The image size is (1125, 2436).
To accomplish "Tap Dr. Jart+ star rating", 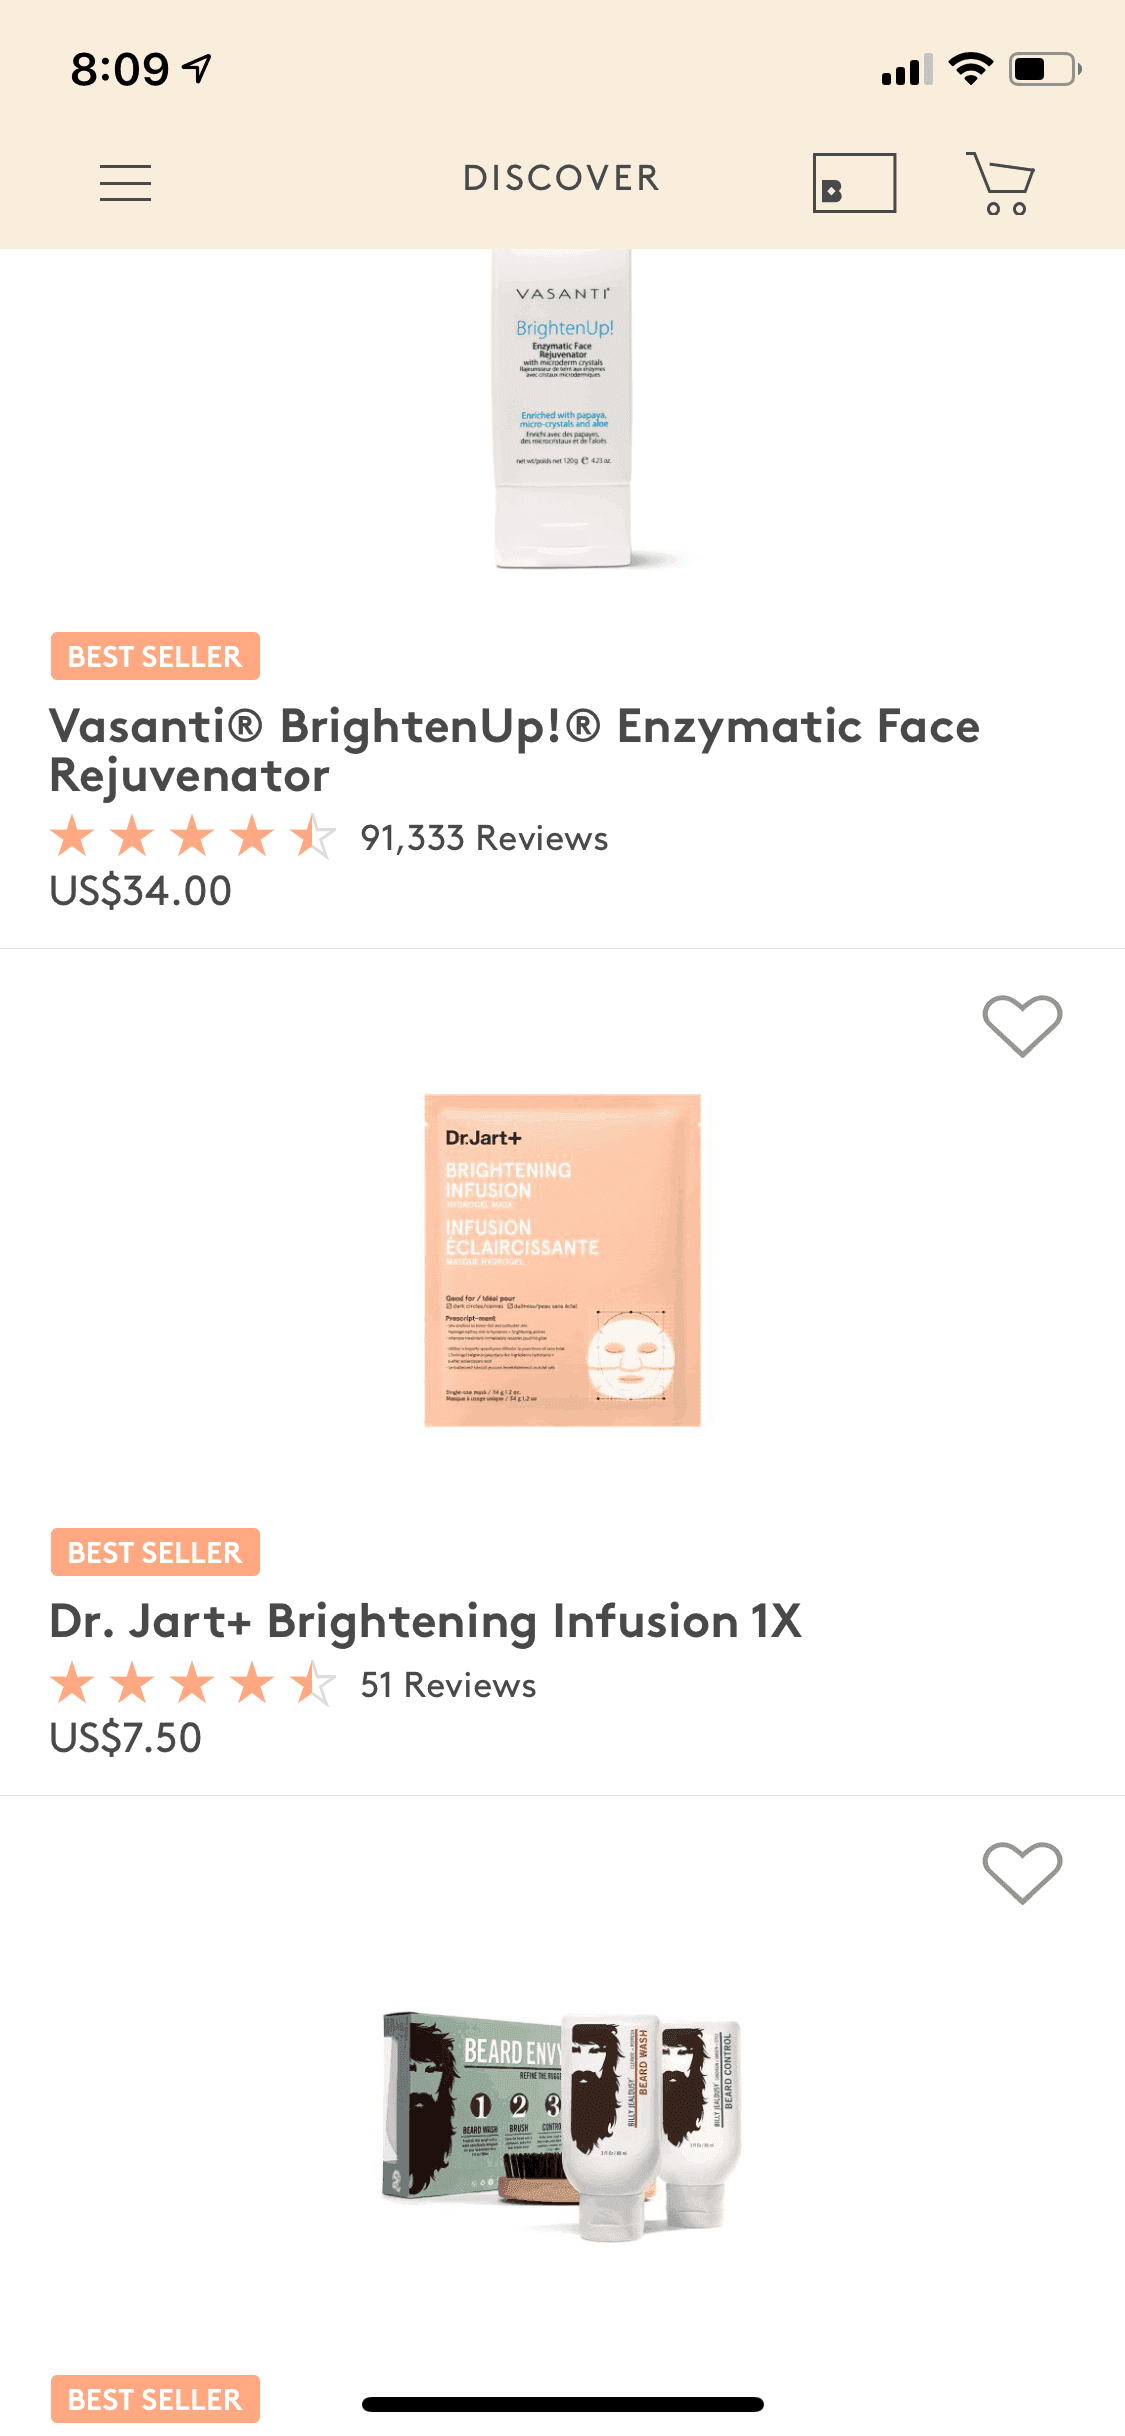I will click(192, 1684).
